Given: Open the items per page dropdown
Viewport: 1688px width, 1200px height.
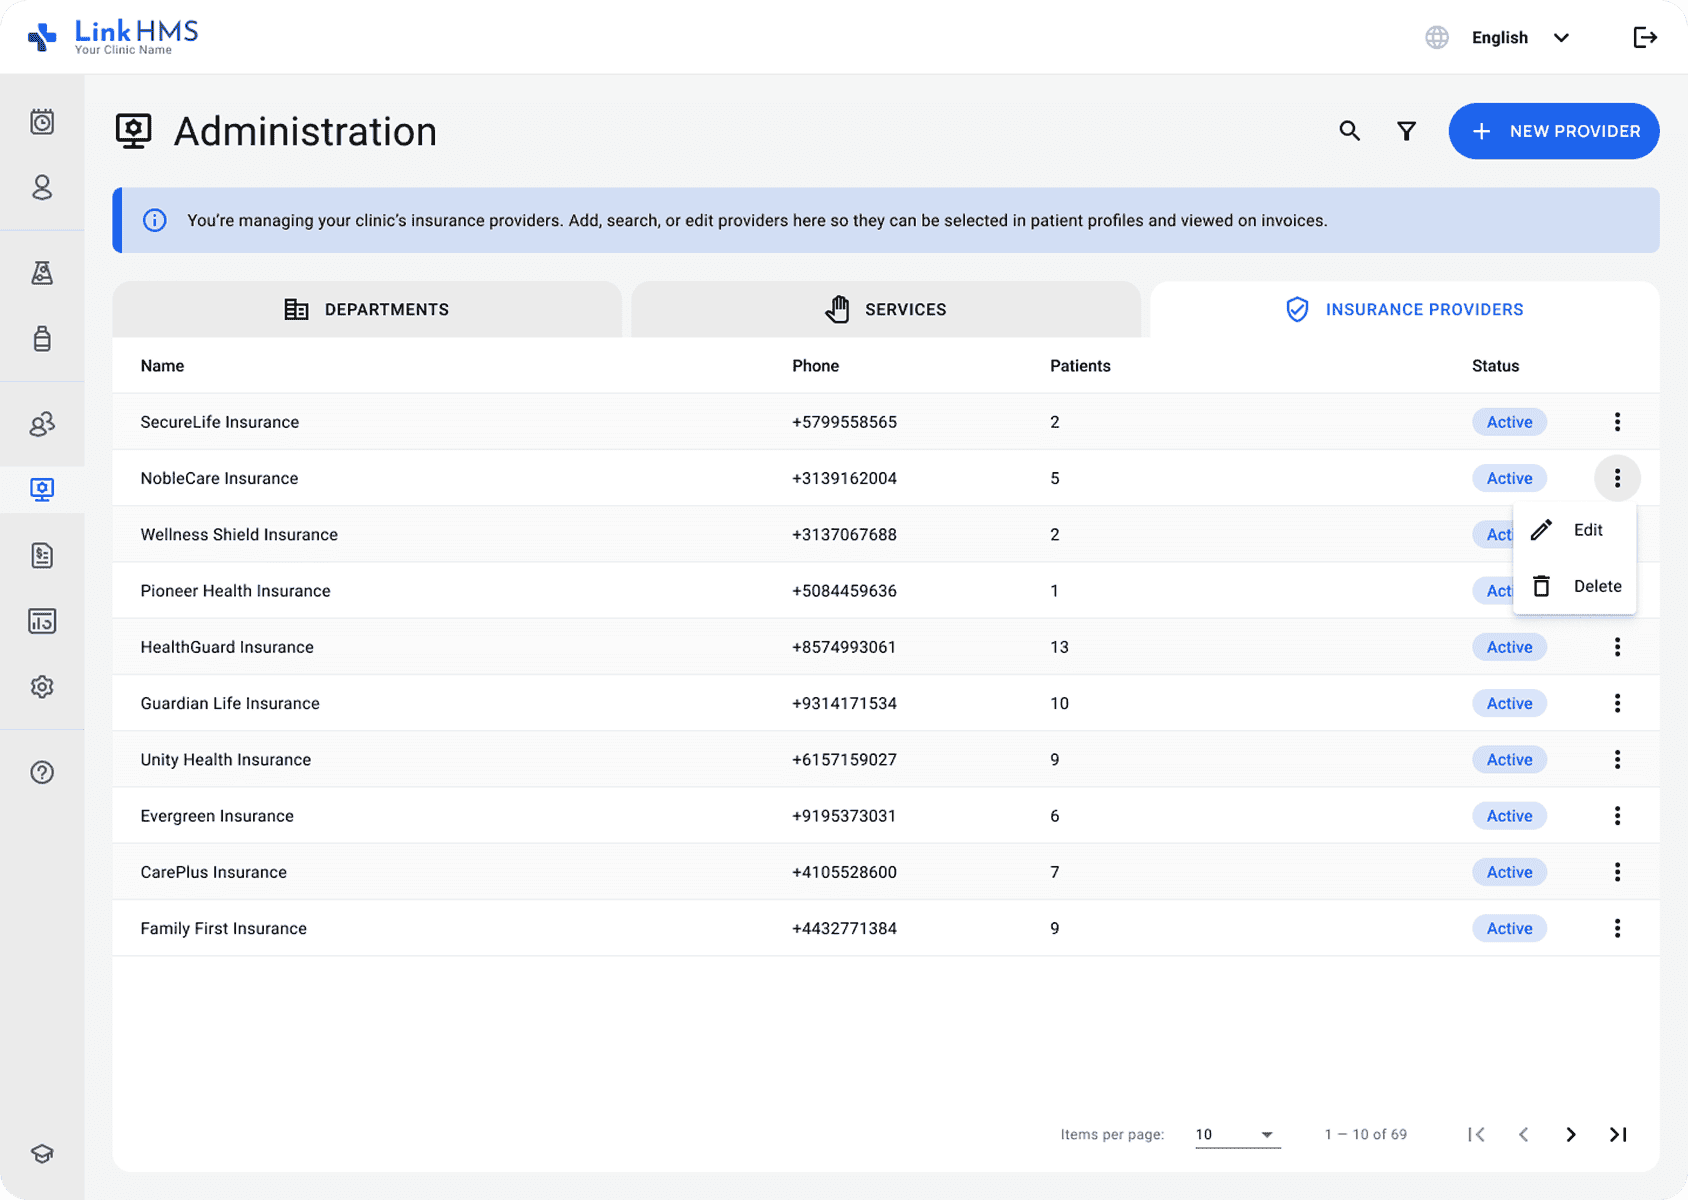Looking at the screenshot, I should click(1237, 1134).
